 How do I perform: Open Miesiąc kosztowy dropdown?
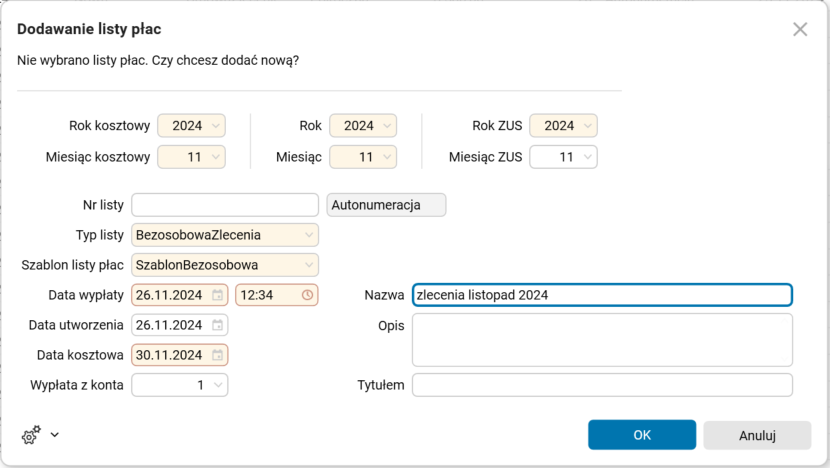pyautogui.click(x=215, y=157)
